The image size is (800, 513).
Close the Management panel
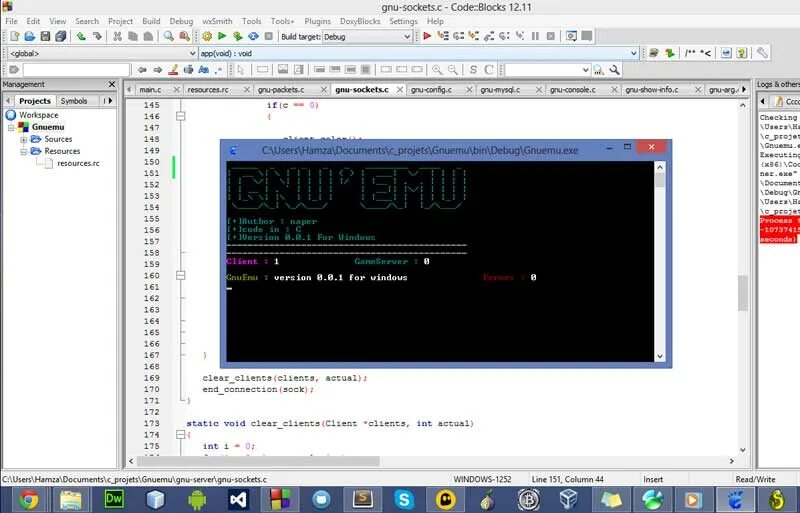click(112, 84)
